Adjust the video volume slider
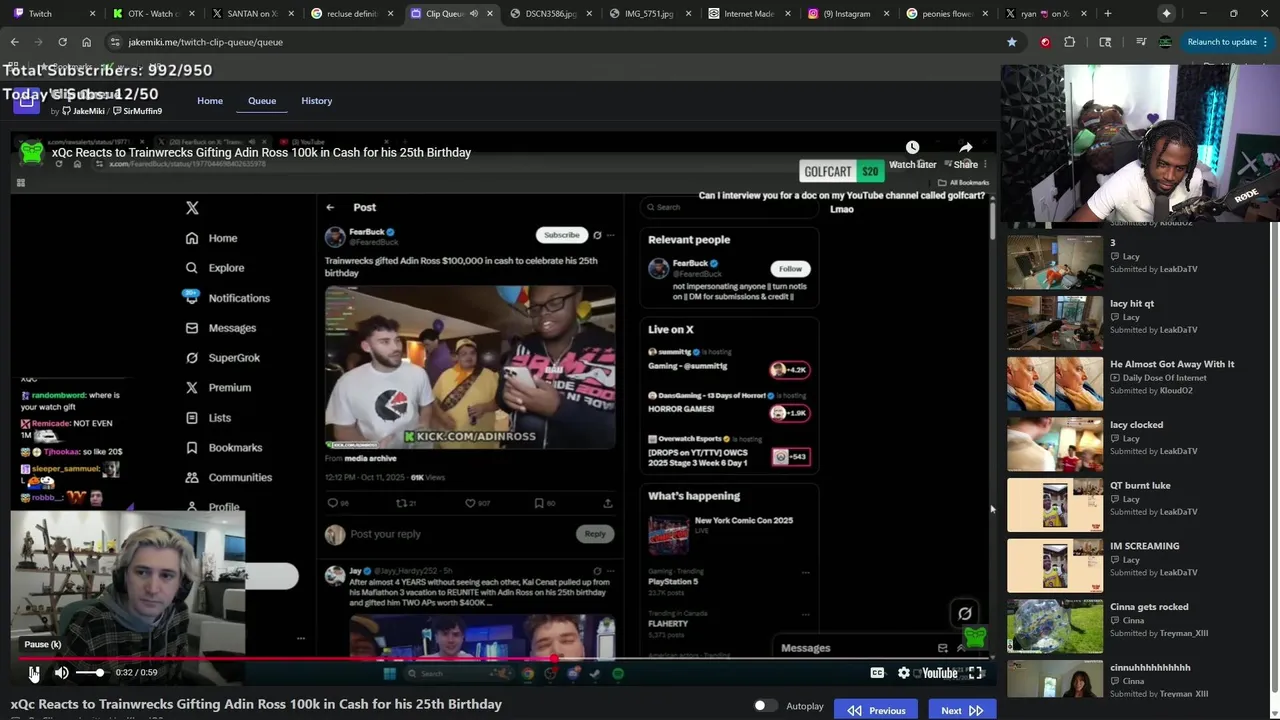This screenshot has width=1280, height=720. tap(90, 673)
